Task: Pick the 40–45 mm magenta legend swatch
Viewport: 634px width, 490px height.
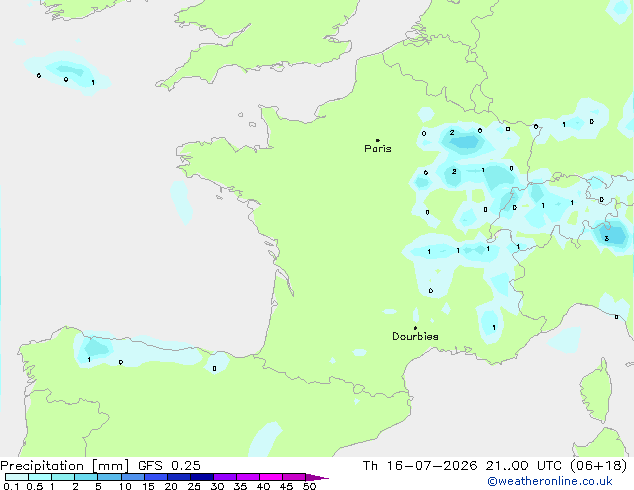Action: (271, 477)
